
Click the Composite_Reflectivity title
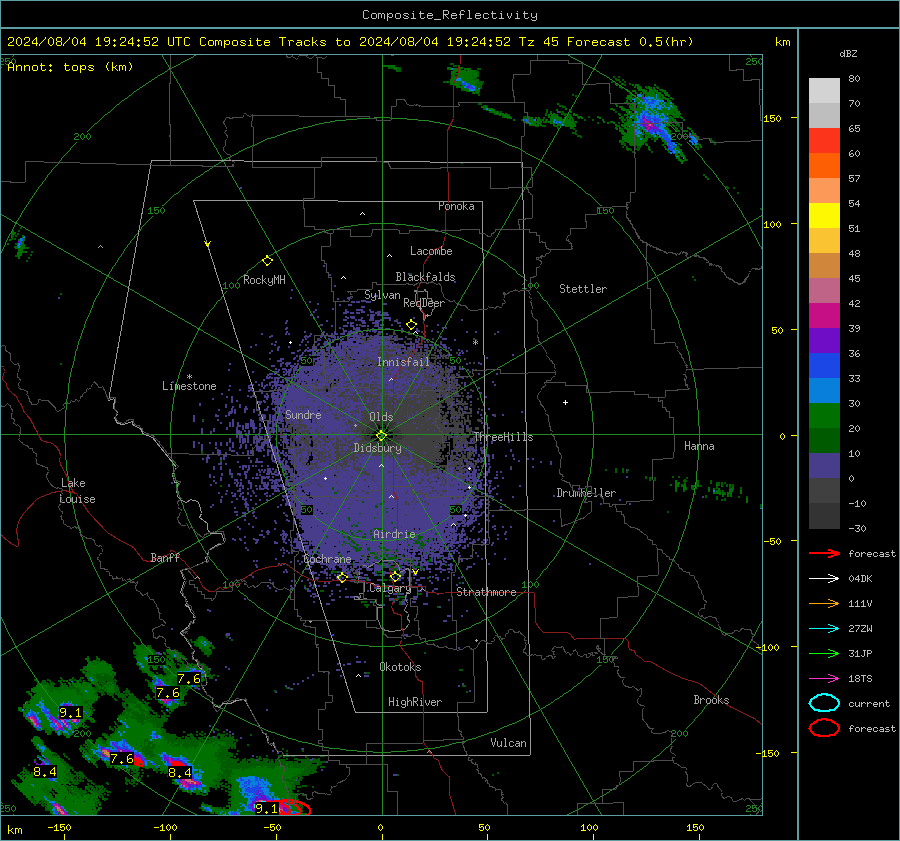point(450,15)
